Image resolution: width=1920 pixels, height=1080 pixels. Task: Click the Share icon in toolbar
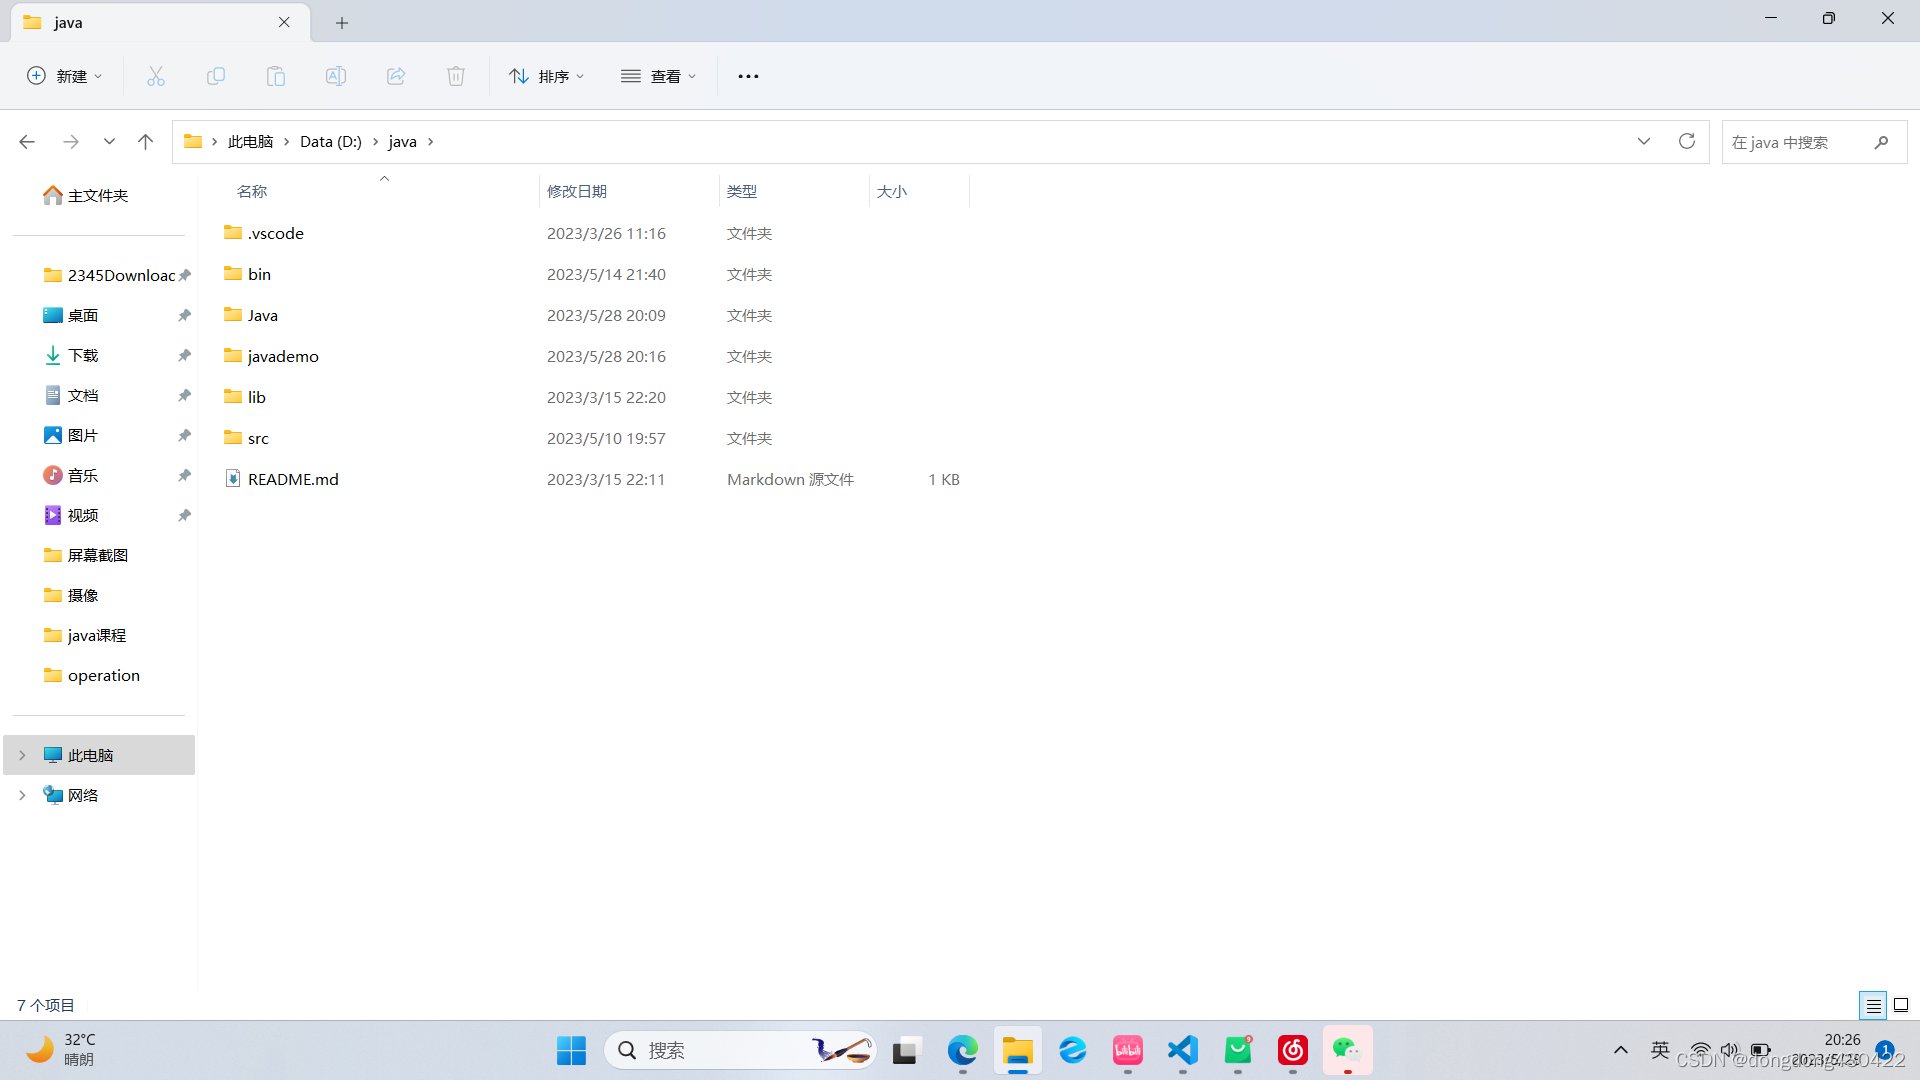click(396, 76)
